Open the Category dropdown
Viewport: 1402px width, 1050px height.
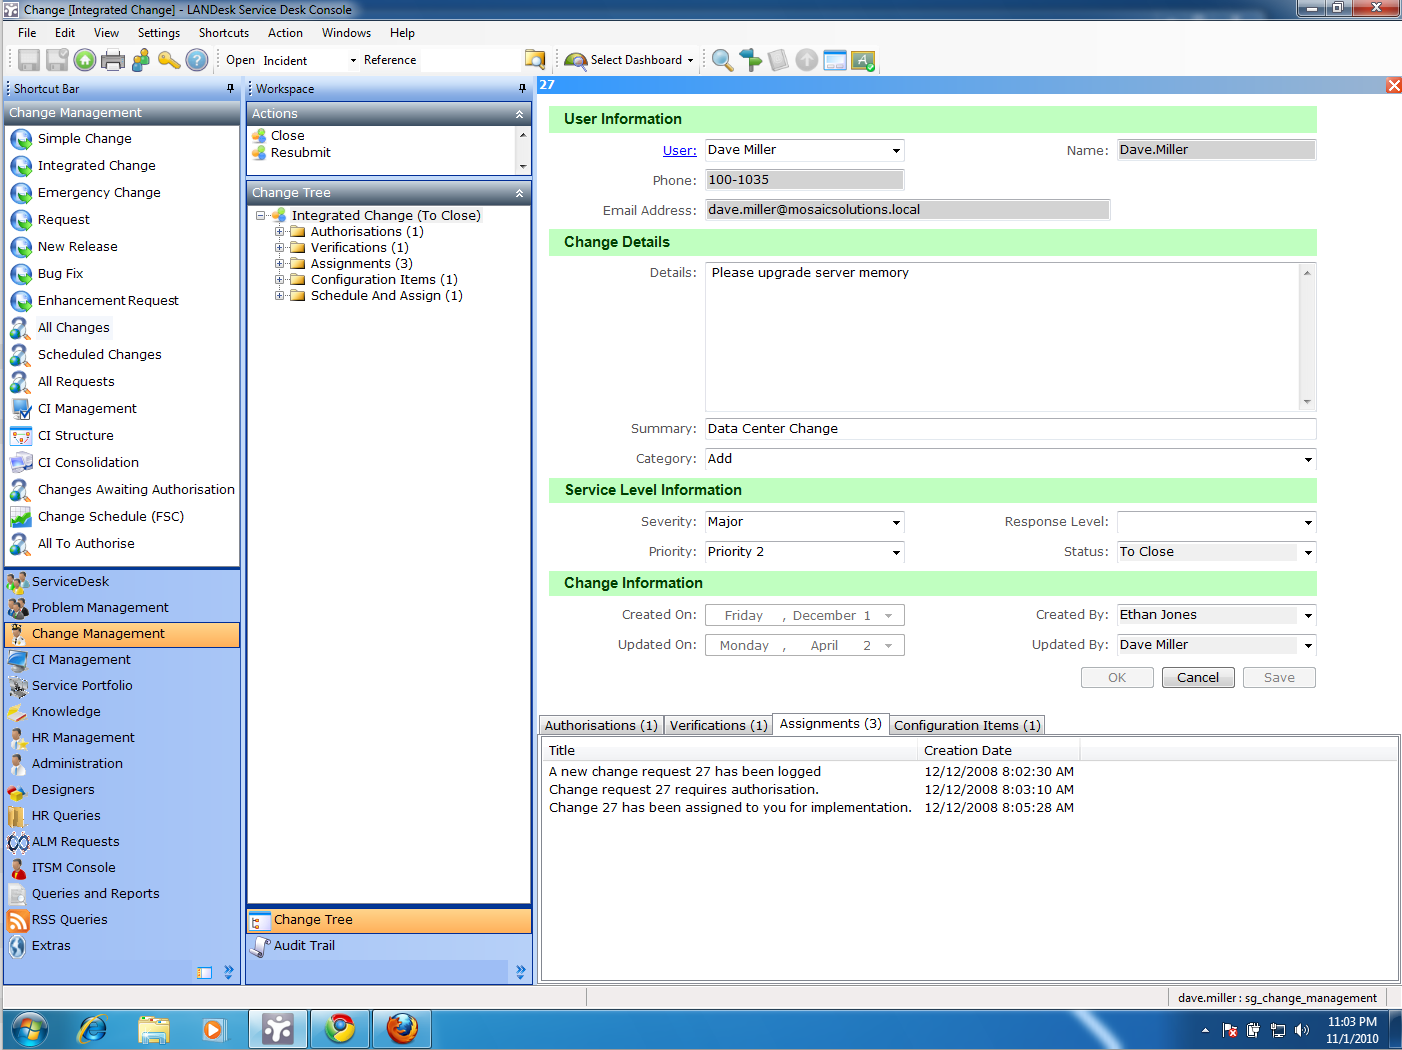(1308, 460)
